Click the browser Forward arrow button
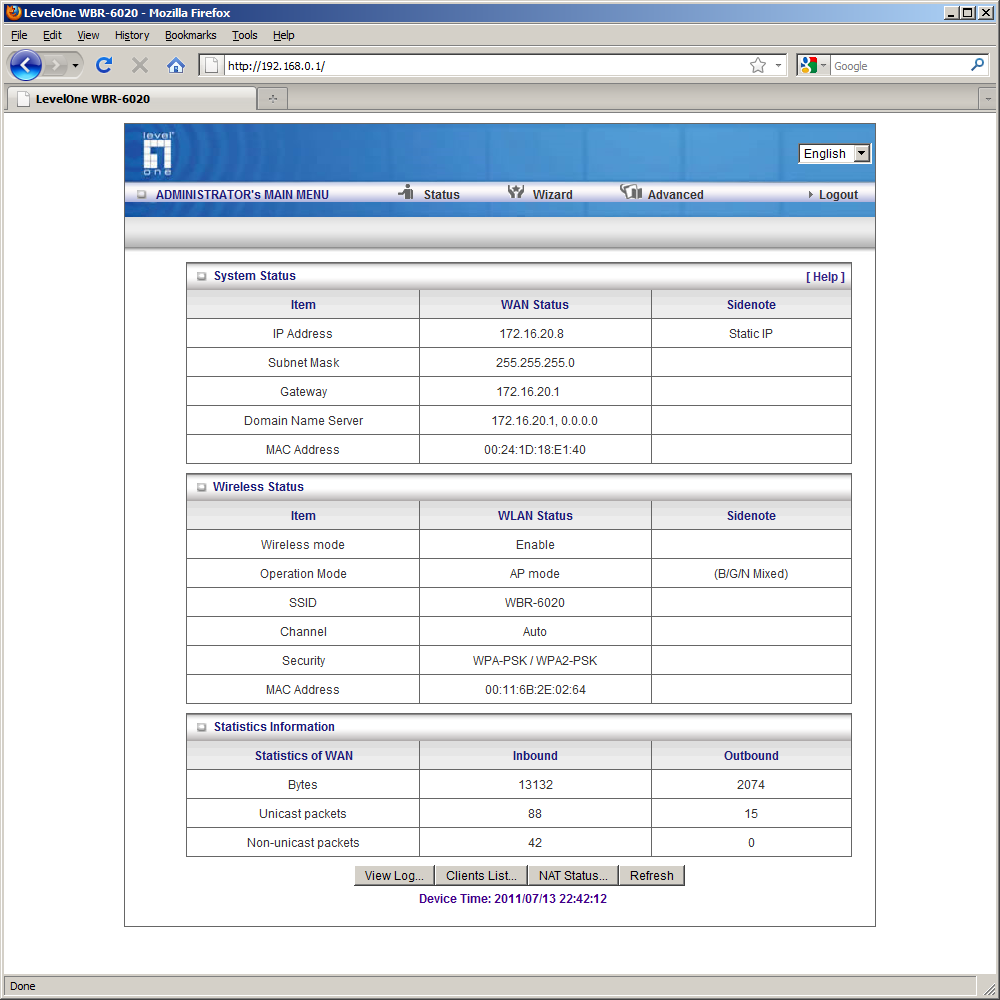 56,65
